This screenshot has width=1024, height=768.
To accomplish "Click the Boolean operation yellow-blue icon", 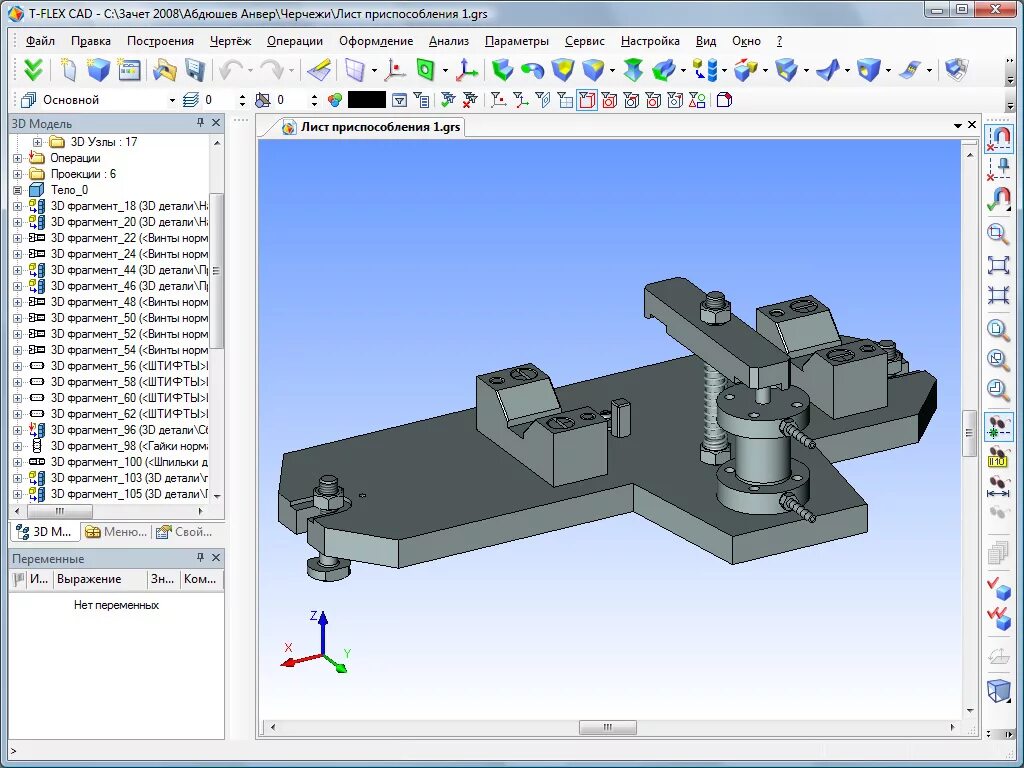I will click(x=562, y=69).
